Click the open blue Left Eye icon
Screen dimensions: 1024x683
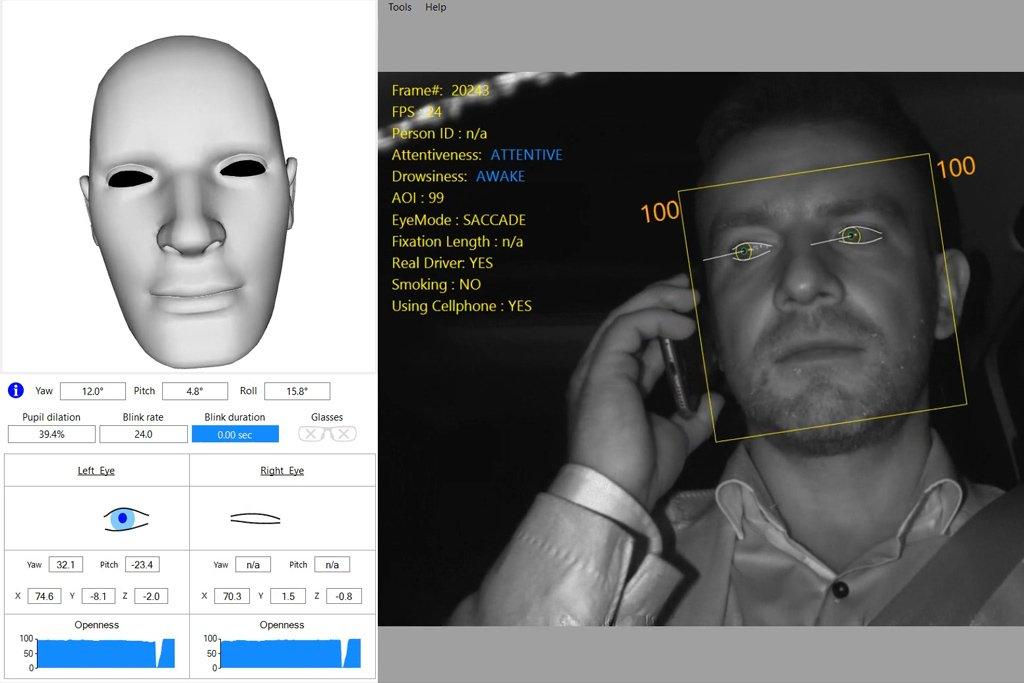tap(126, 518)
